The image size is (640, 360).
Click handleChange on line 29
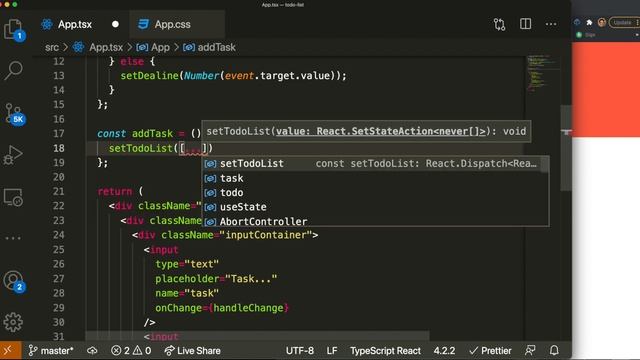[248, 308]
